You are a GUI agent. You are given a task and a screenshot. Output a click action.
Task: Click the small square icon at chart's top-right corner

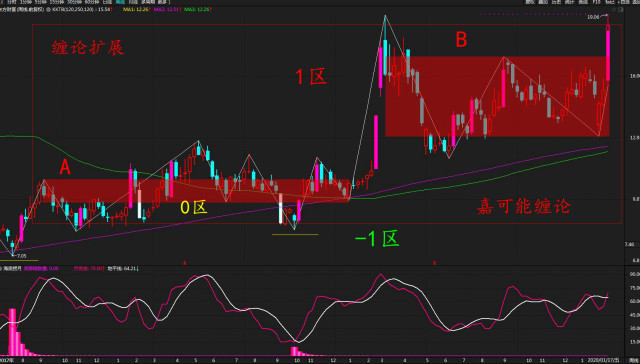620,10
